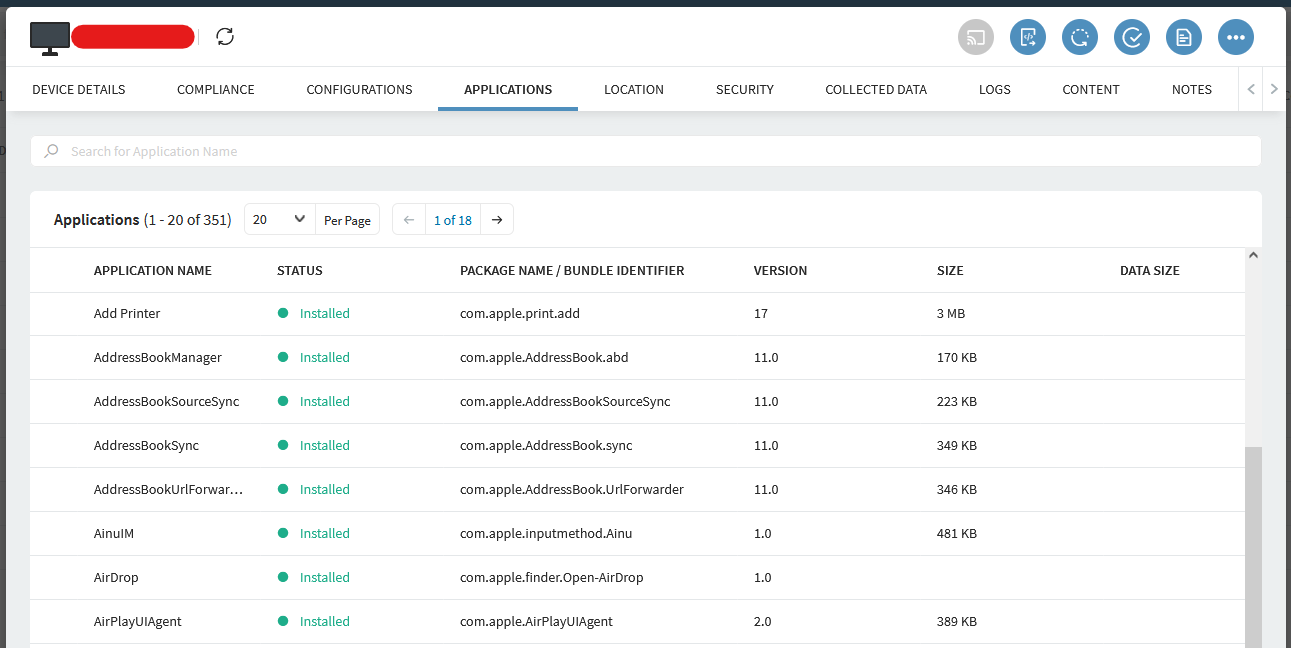Click the previous page arrow button
This screenshot has width=1291, height=648.
click(409, 220)
